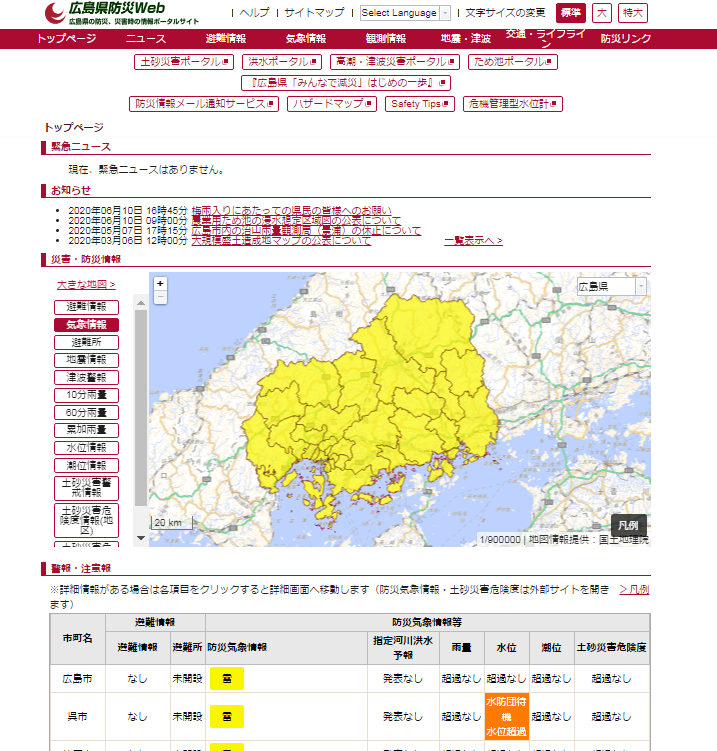717x751 pixels.
Task: Click the 広島県防災Web site logo
Action: click(121, 13)
